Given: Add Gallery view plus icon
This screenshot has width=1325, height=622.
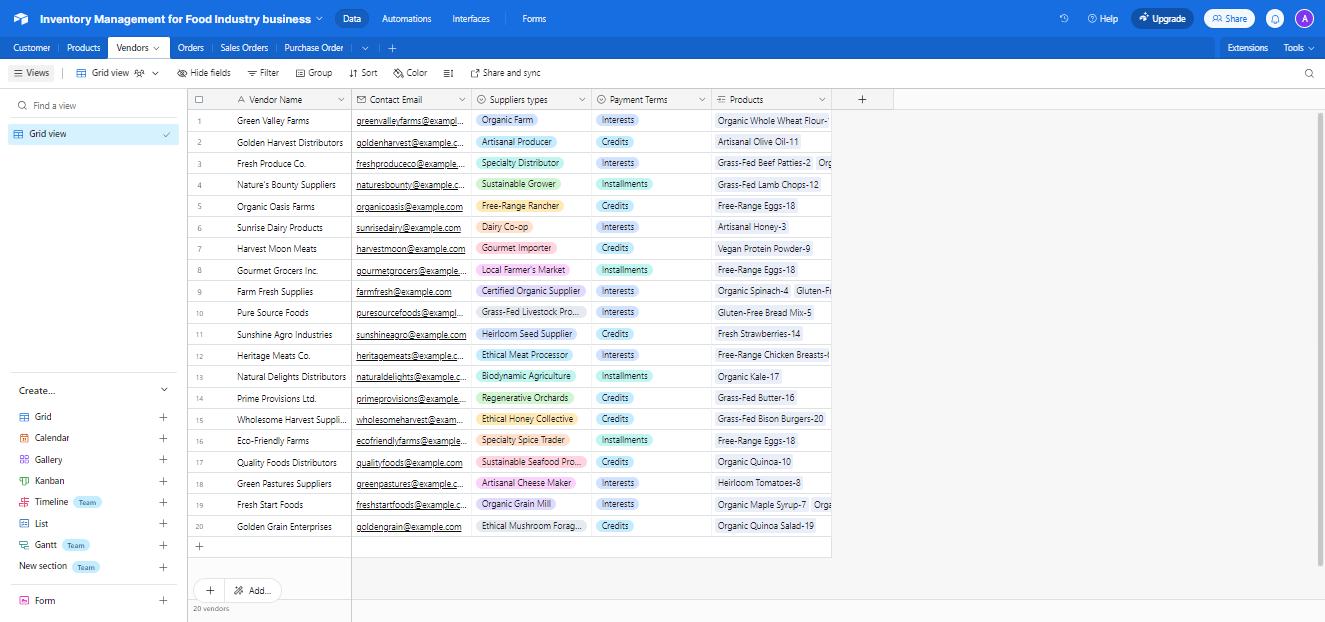Looking at the screenshot, I should 163,460.
